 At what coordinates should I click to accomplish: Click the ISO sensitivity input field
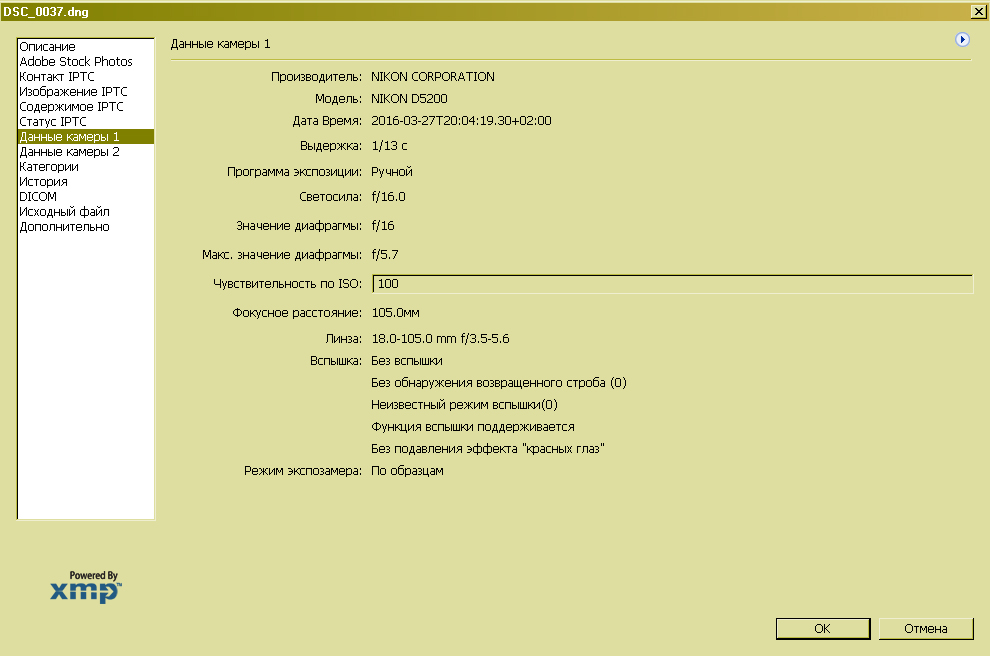point(672,284)
